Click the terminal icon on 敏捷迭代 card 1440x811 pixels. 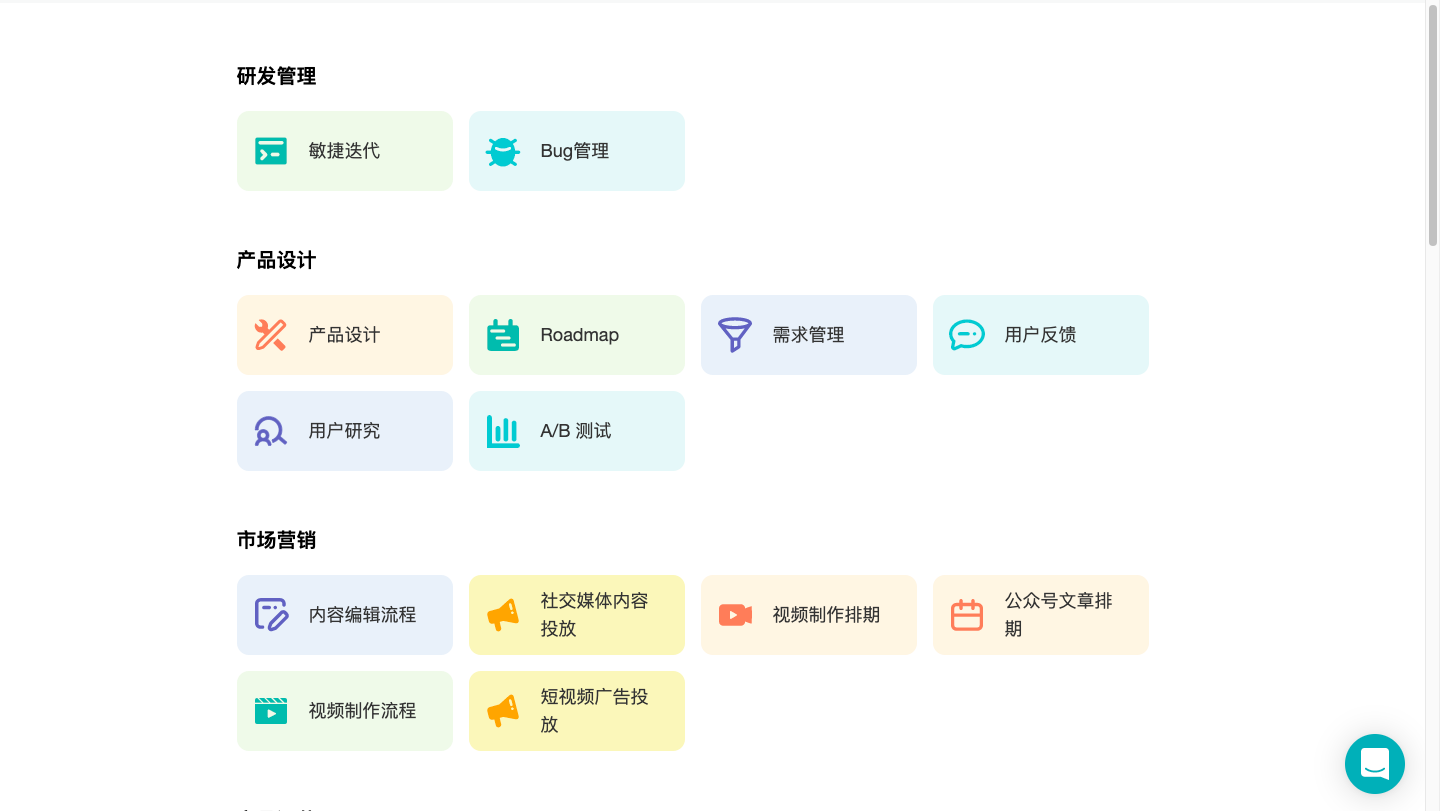click(x=271, y=151)
